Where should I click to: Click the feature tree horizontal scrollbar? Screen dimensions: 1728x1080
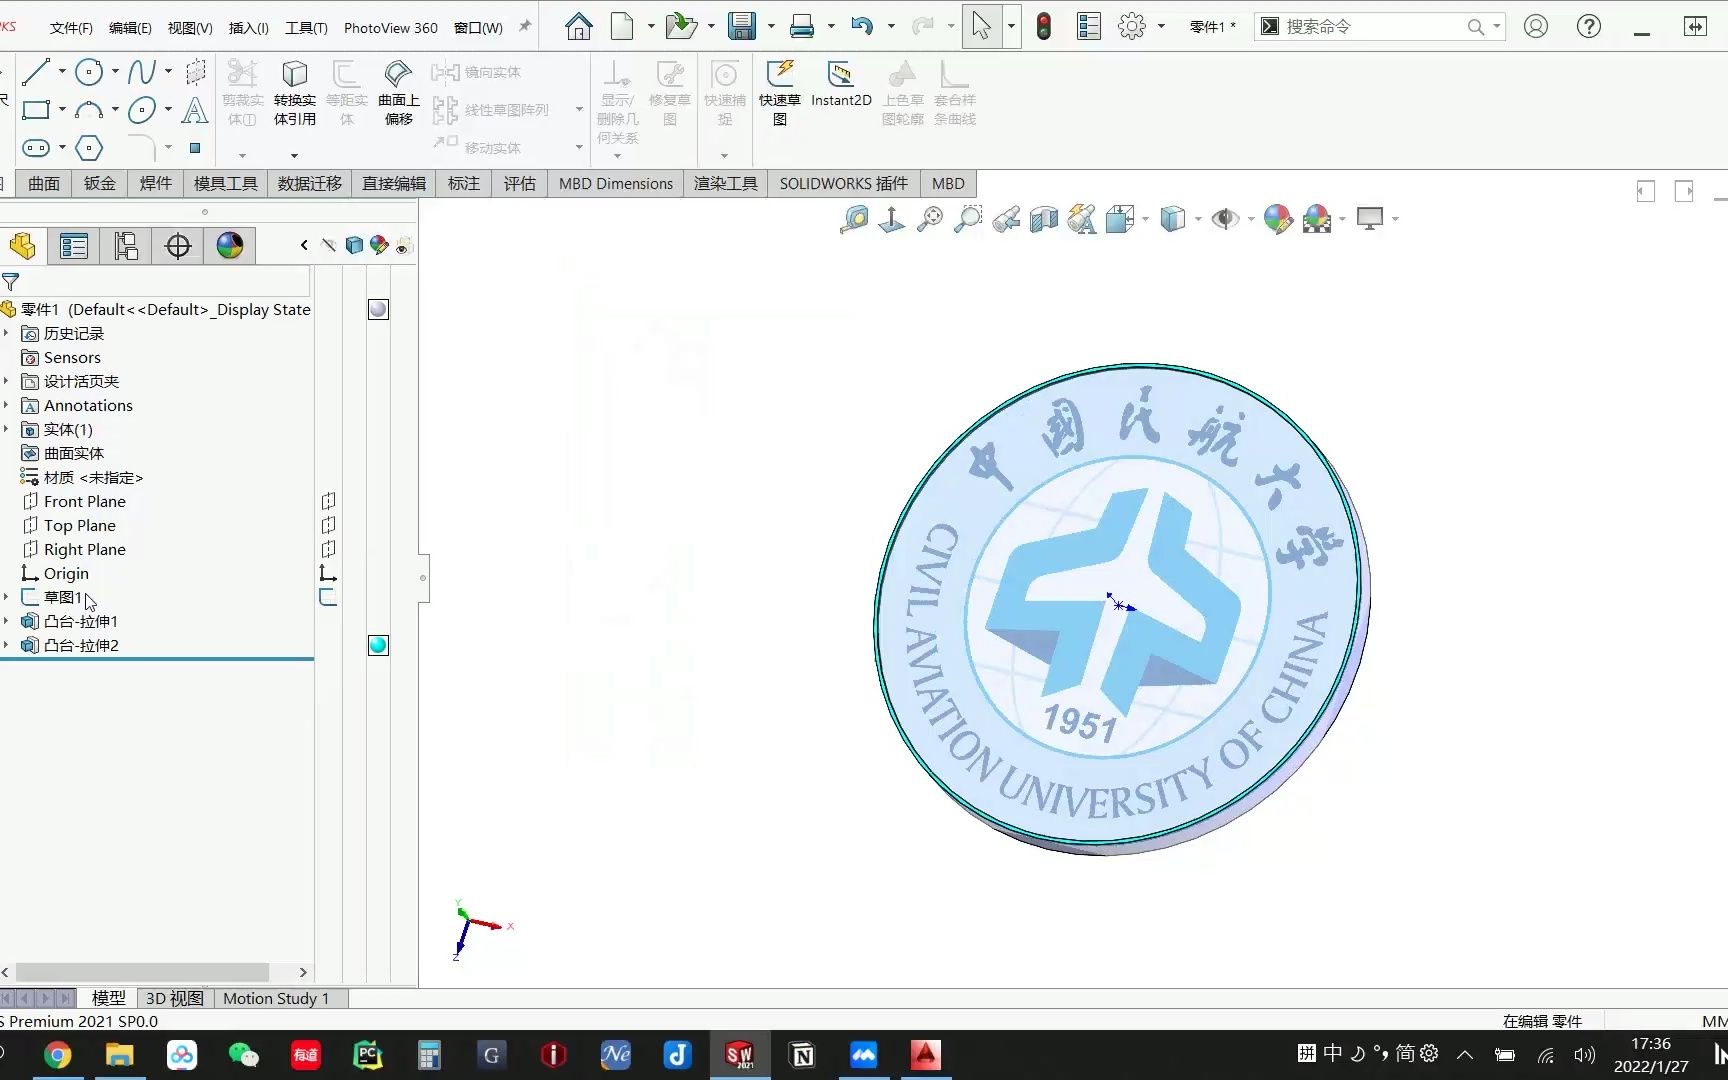[142, 972]
